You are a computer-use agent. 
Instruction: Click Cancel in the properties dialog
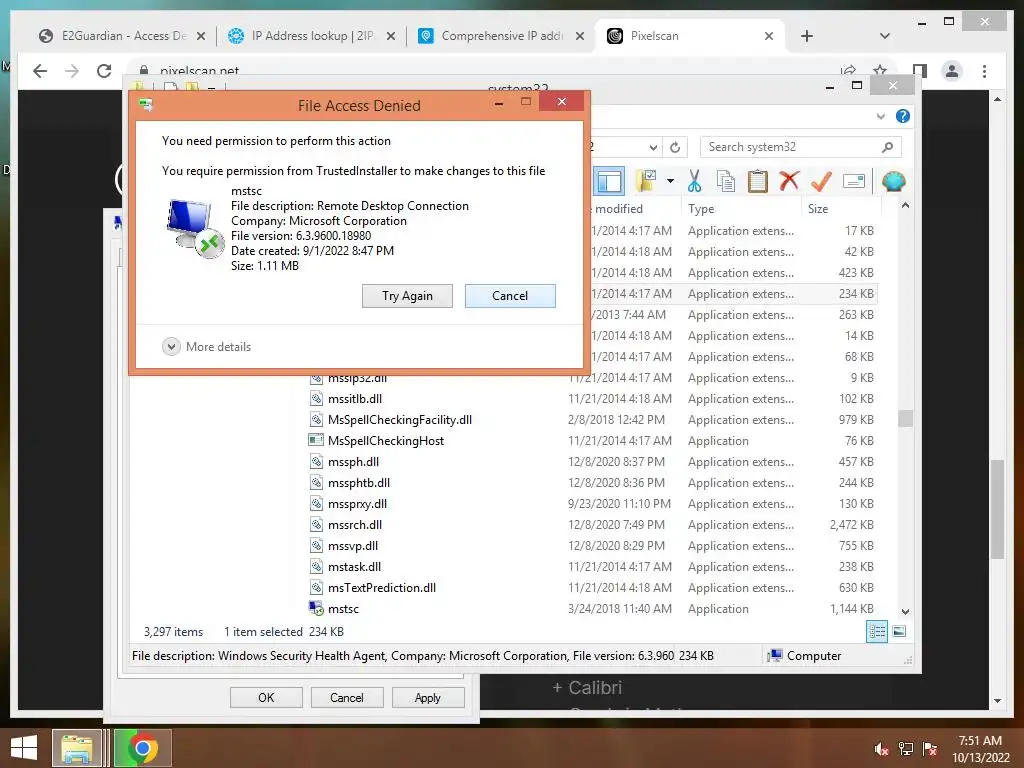coord(347,697)
